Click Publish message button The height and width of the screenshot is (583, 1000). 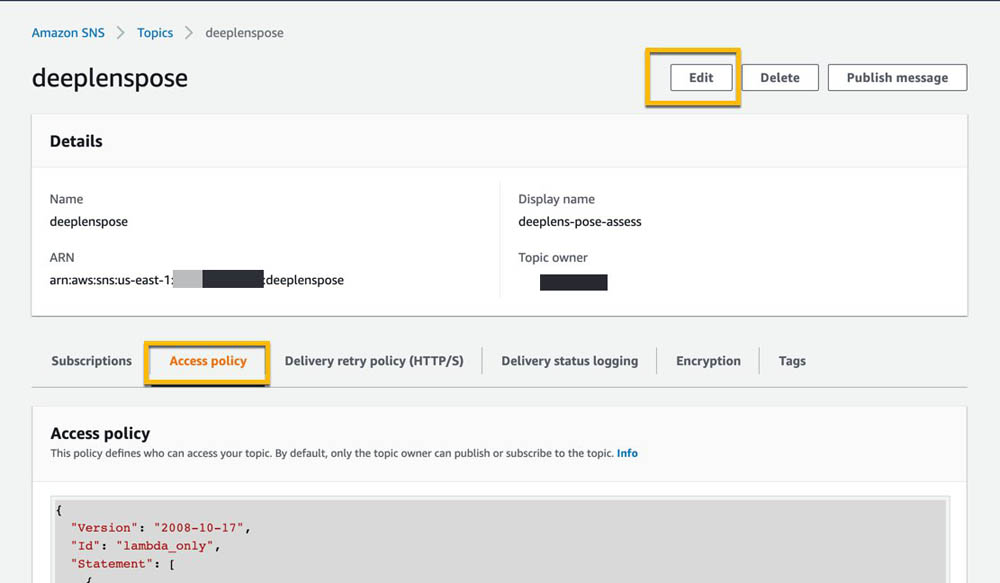click(897, 77)
